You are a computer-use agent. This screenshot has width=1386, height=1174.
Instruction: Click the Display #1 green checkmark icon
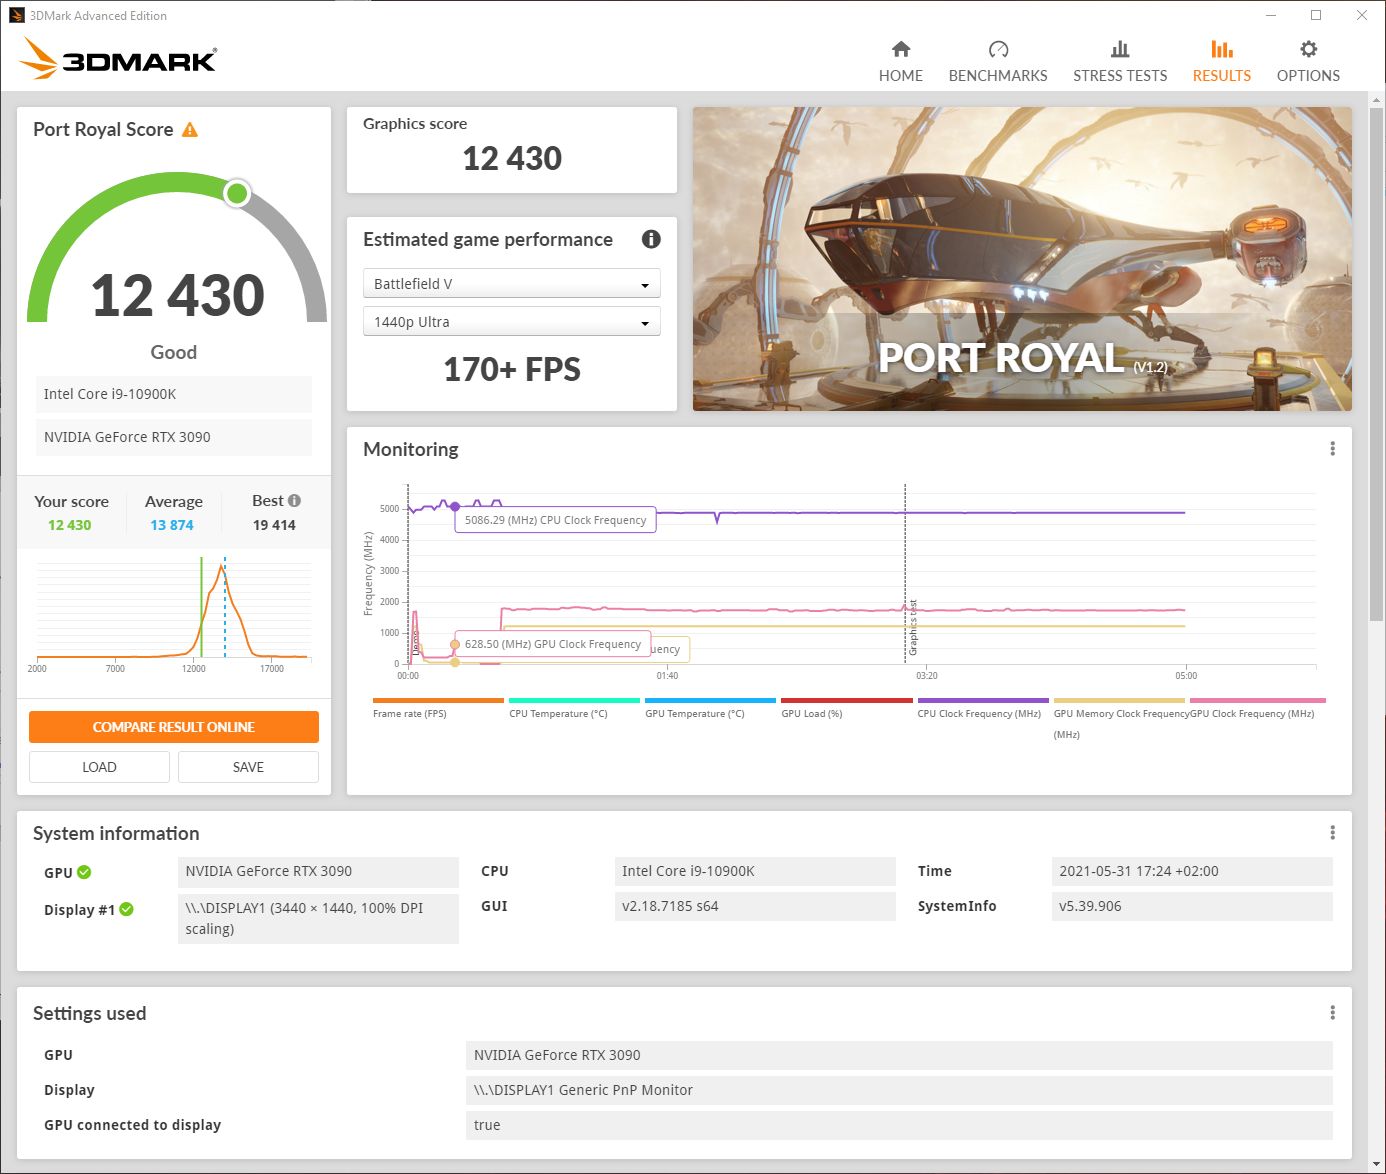click(127, 909)
